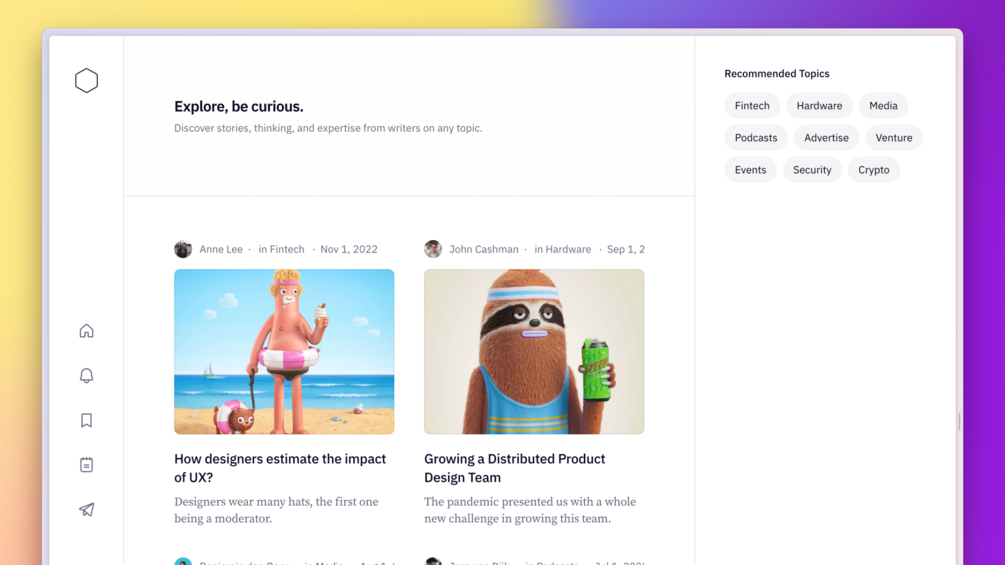Screen dimensions: 1005x565
Task: Pick the Venture topic chip
Action: click(893, 138)
